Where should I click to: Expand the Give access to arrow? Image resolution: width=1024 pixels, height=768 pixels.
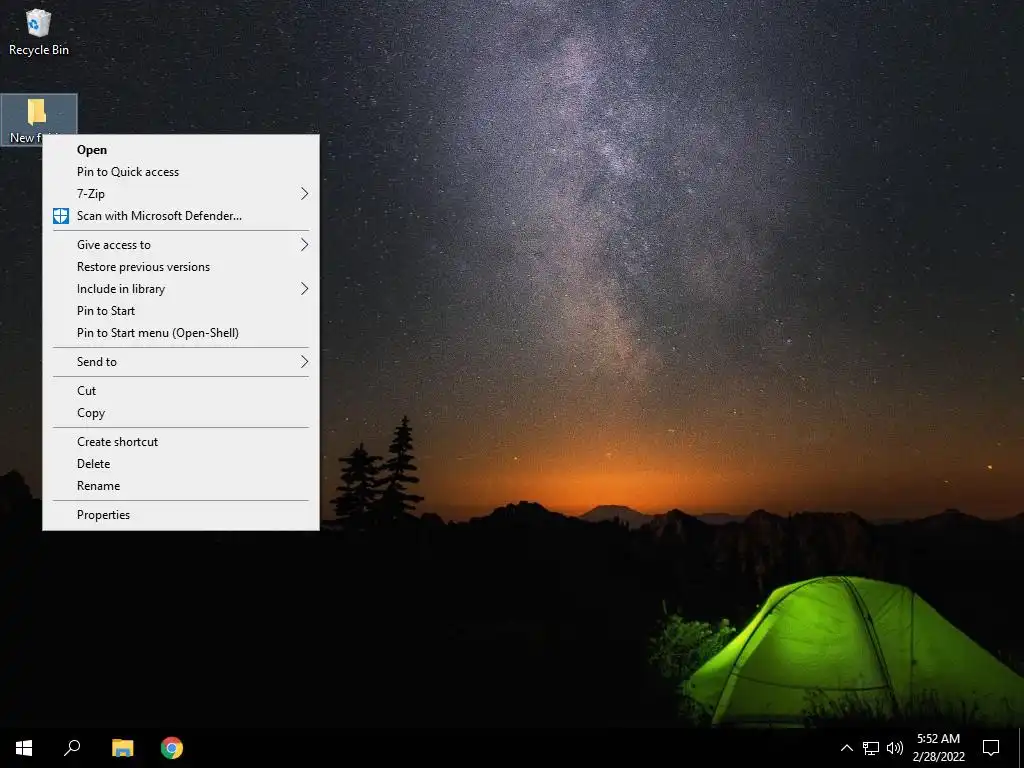click(304, 245)
